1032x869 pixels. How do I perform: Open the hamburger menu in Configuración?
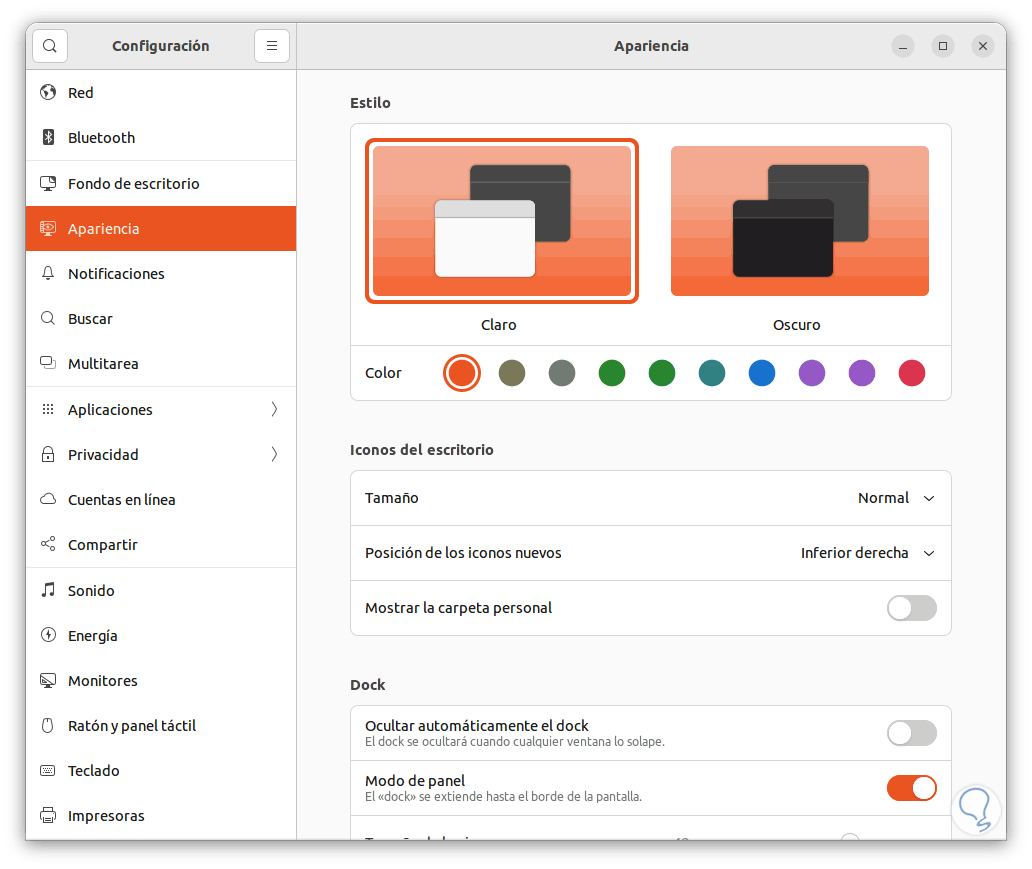271,46
